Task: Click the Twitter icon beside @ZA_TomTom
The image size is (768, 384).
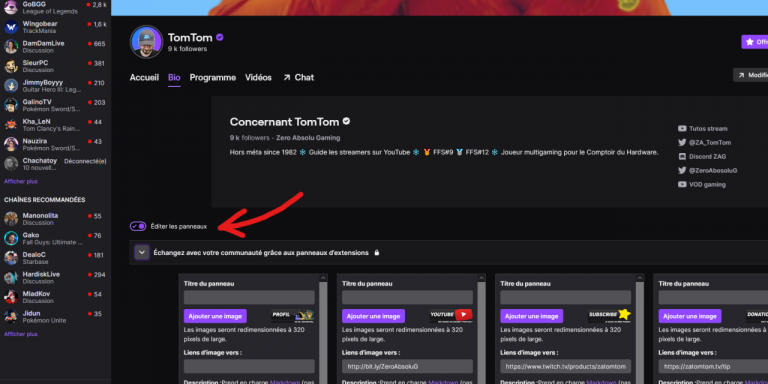Action: [682, 143]
